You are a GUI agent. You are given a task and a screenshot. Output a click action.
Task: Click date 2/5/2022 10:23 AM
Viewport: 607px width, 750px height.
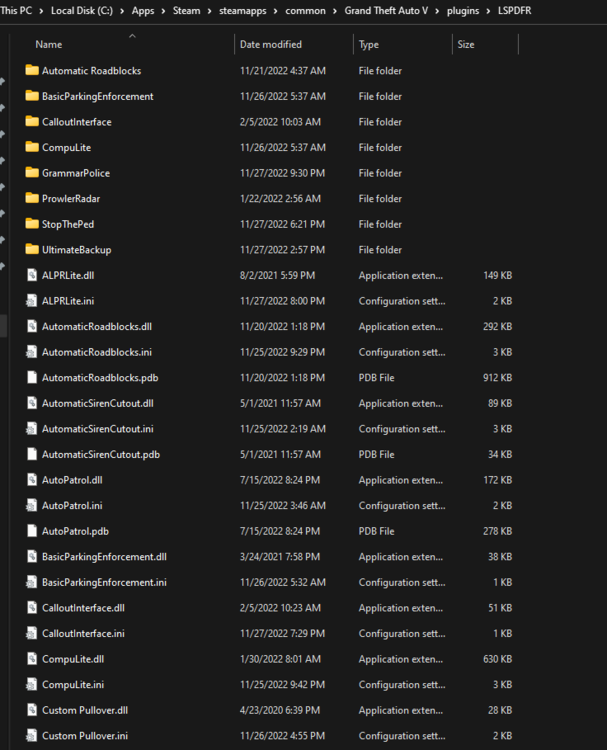(280, 608)
